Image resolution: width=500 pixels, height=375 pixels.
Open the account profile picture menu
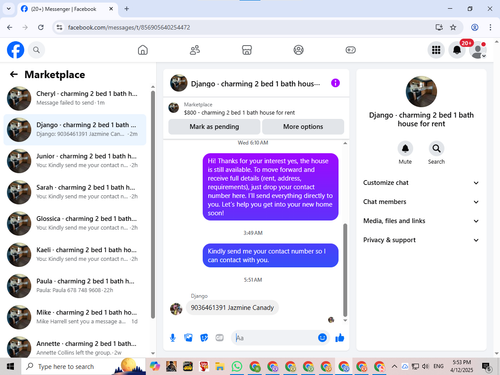pos(478,50)
